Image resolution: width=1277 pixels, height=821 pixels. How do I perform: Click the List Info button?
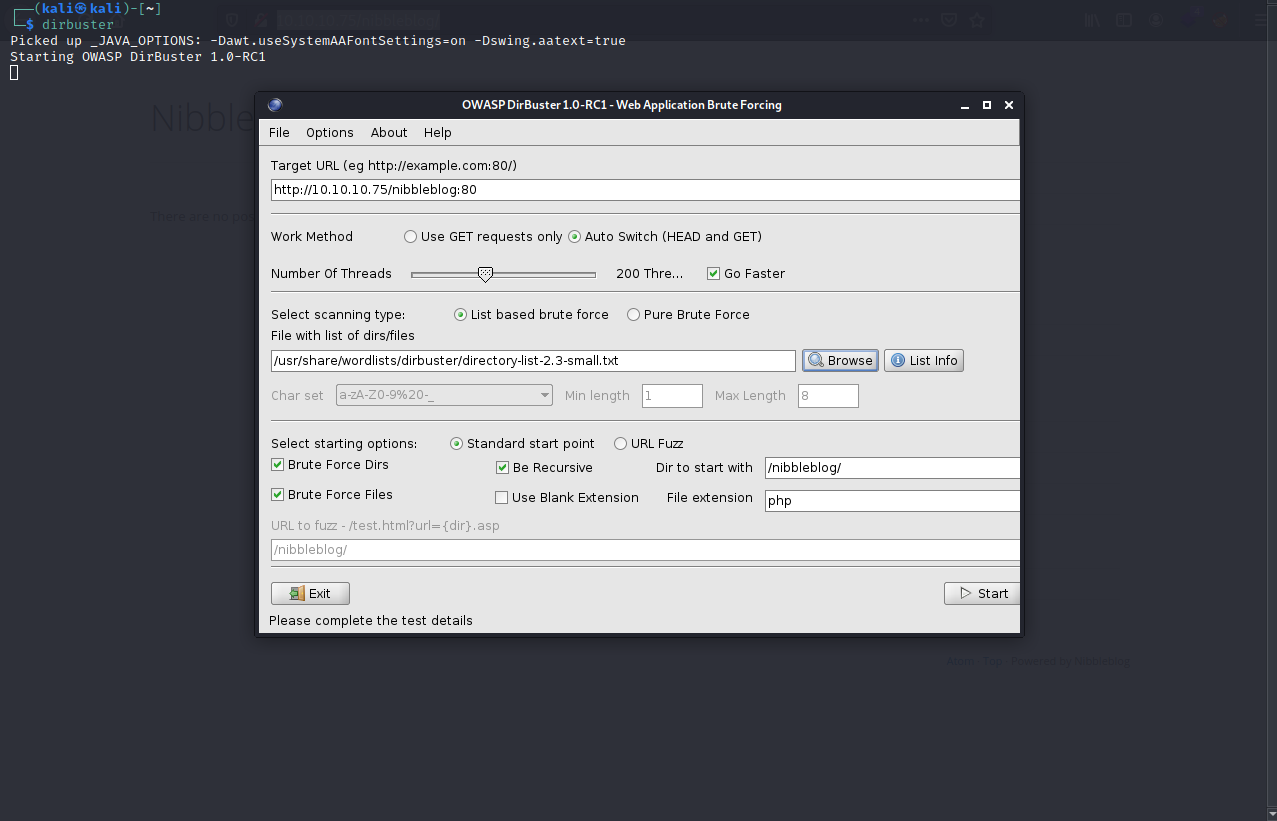pos(924,361)
